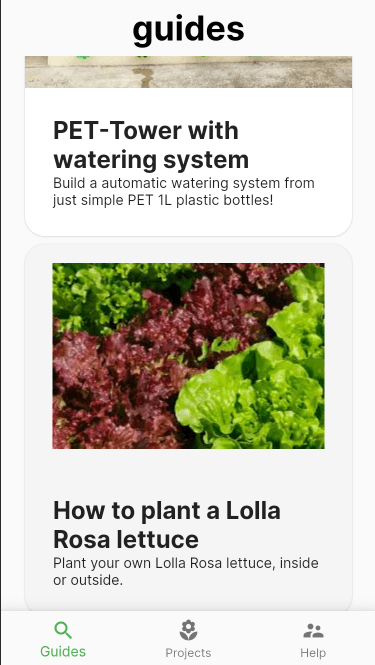Select the 'Build a automatic watering system' description
The width and height of the screenshot is (375, 665).
coord(184,191)
